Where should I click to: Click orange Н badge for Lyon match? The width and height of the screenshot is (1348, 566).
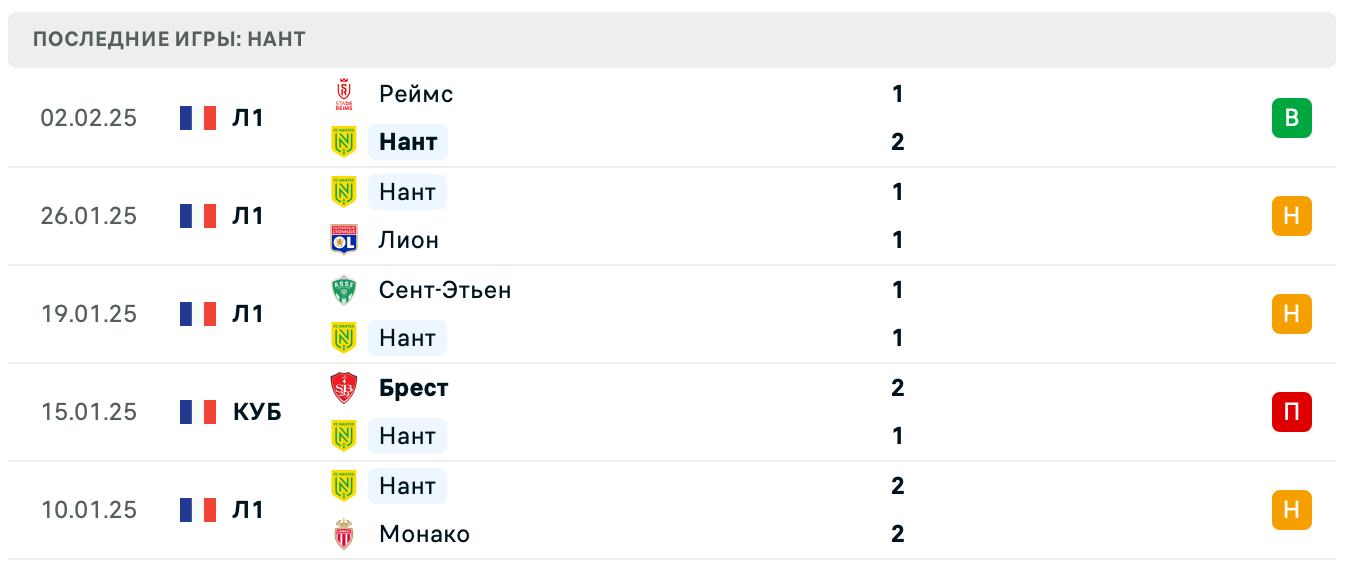click(x=1291, y=216)
